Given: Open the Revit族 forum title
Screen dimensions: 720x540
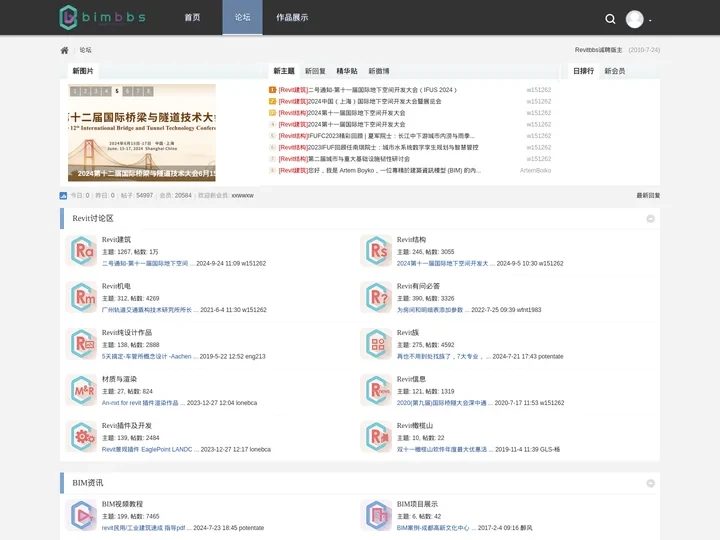Looking at the screenshot, I should tap(408, 332).
